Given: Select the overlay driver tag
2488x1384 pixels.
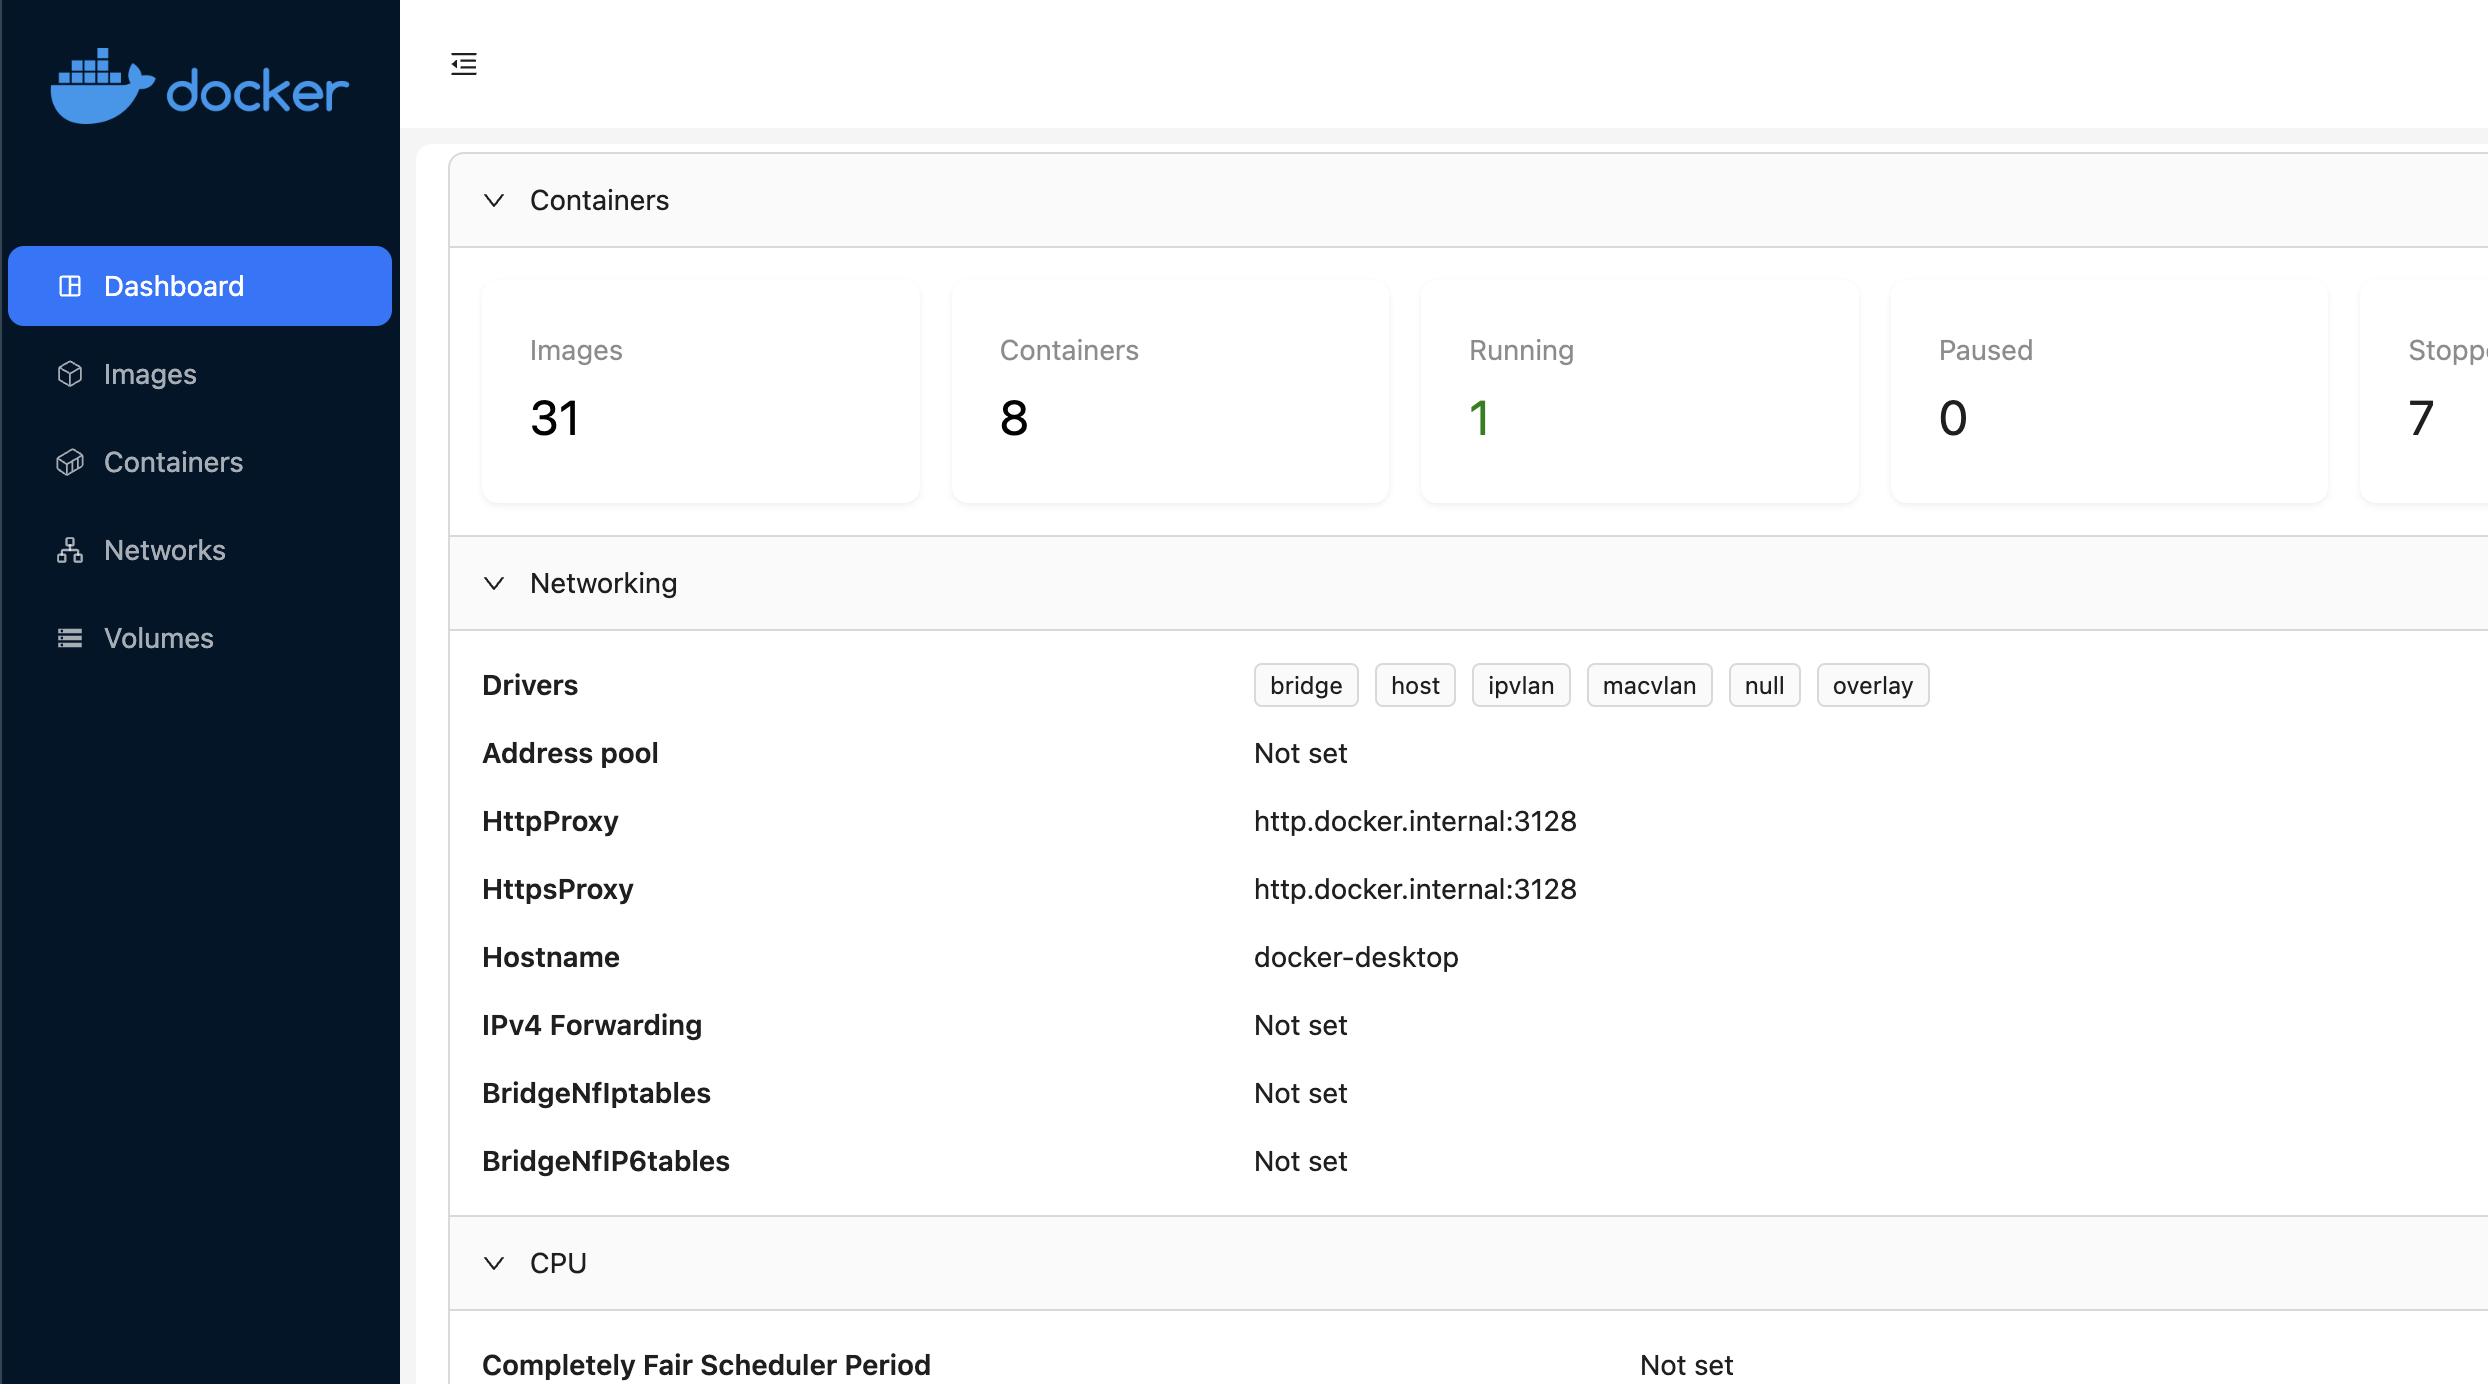Looking at the screenshot, I should click(x=1872, y=685).
